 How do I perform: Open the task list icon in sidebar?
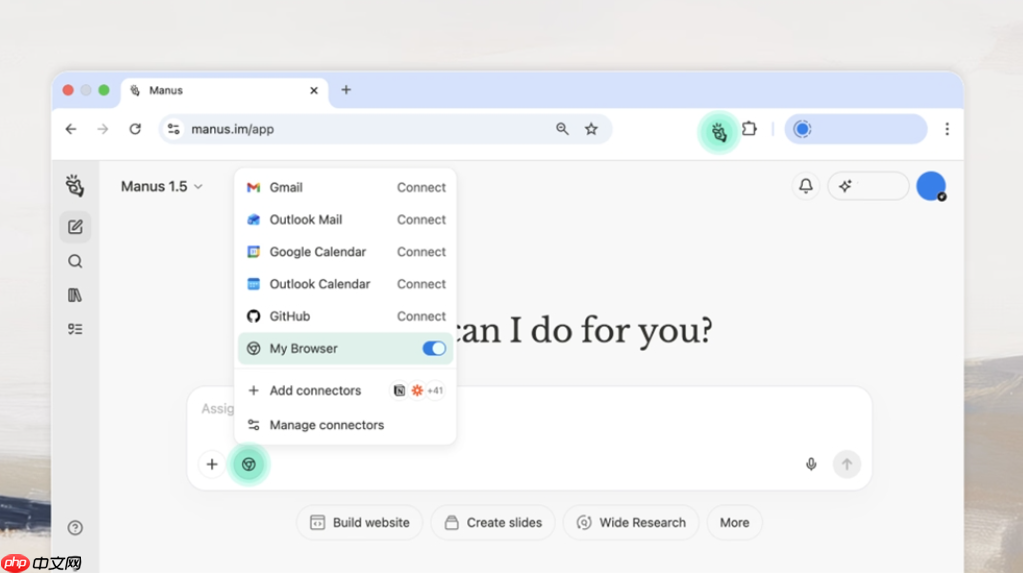pos(75,329)
